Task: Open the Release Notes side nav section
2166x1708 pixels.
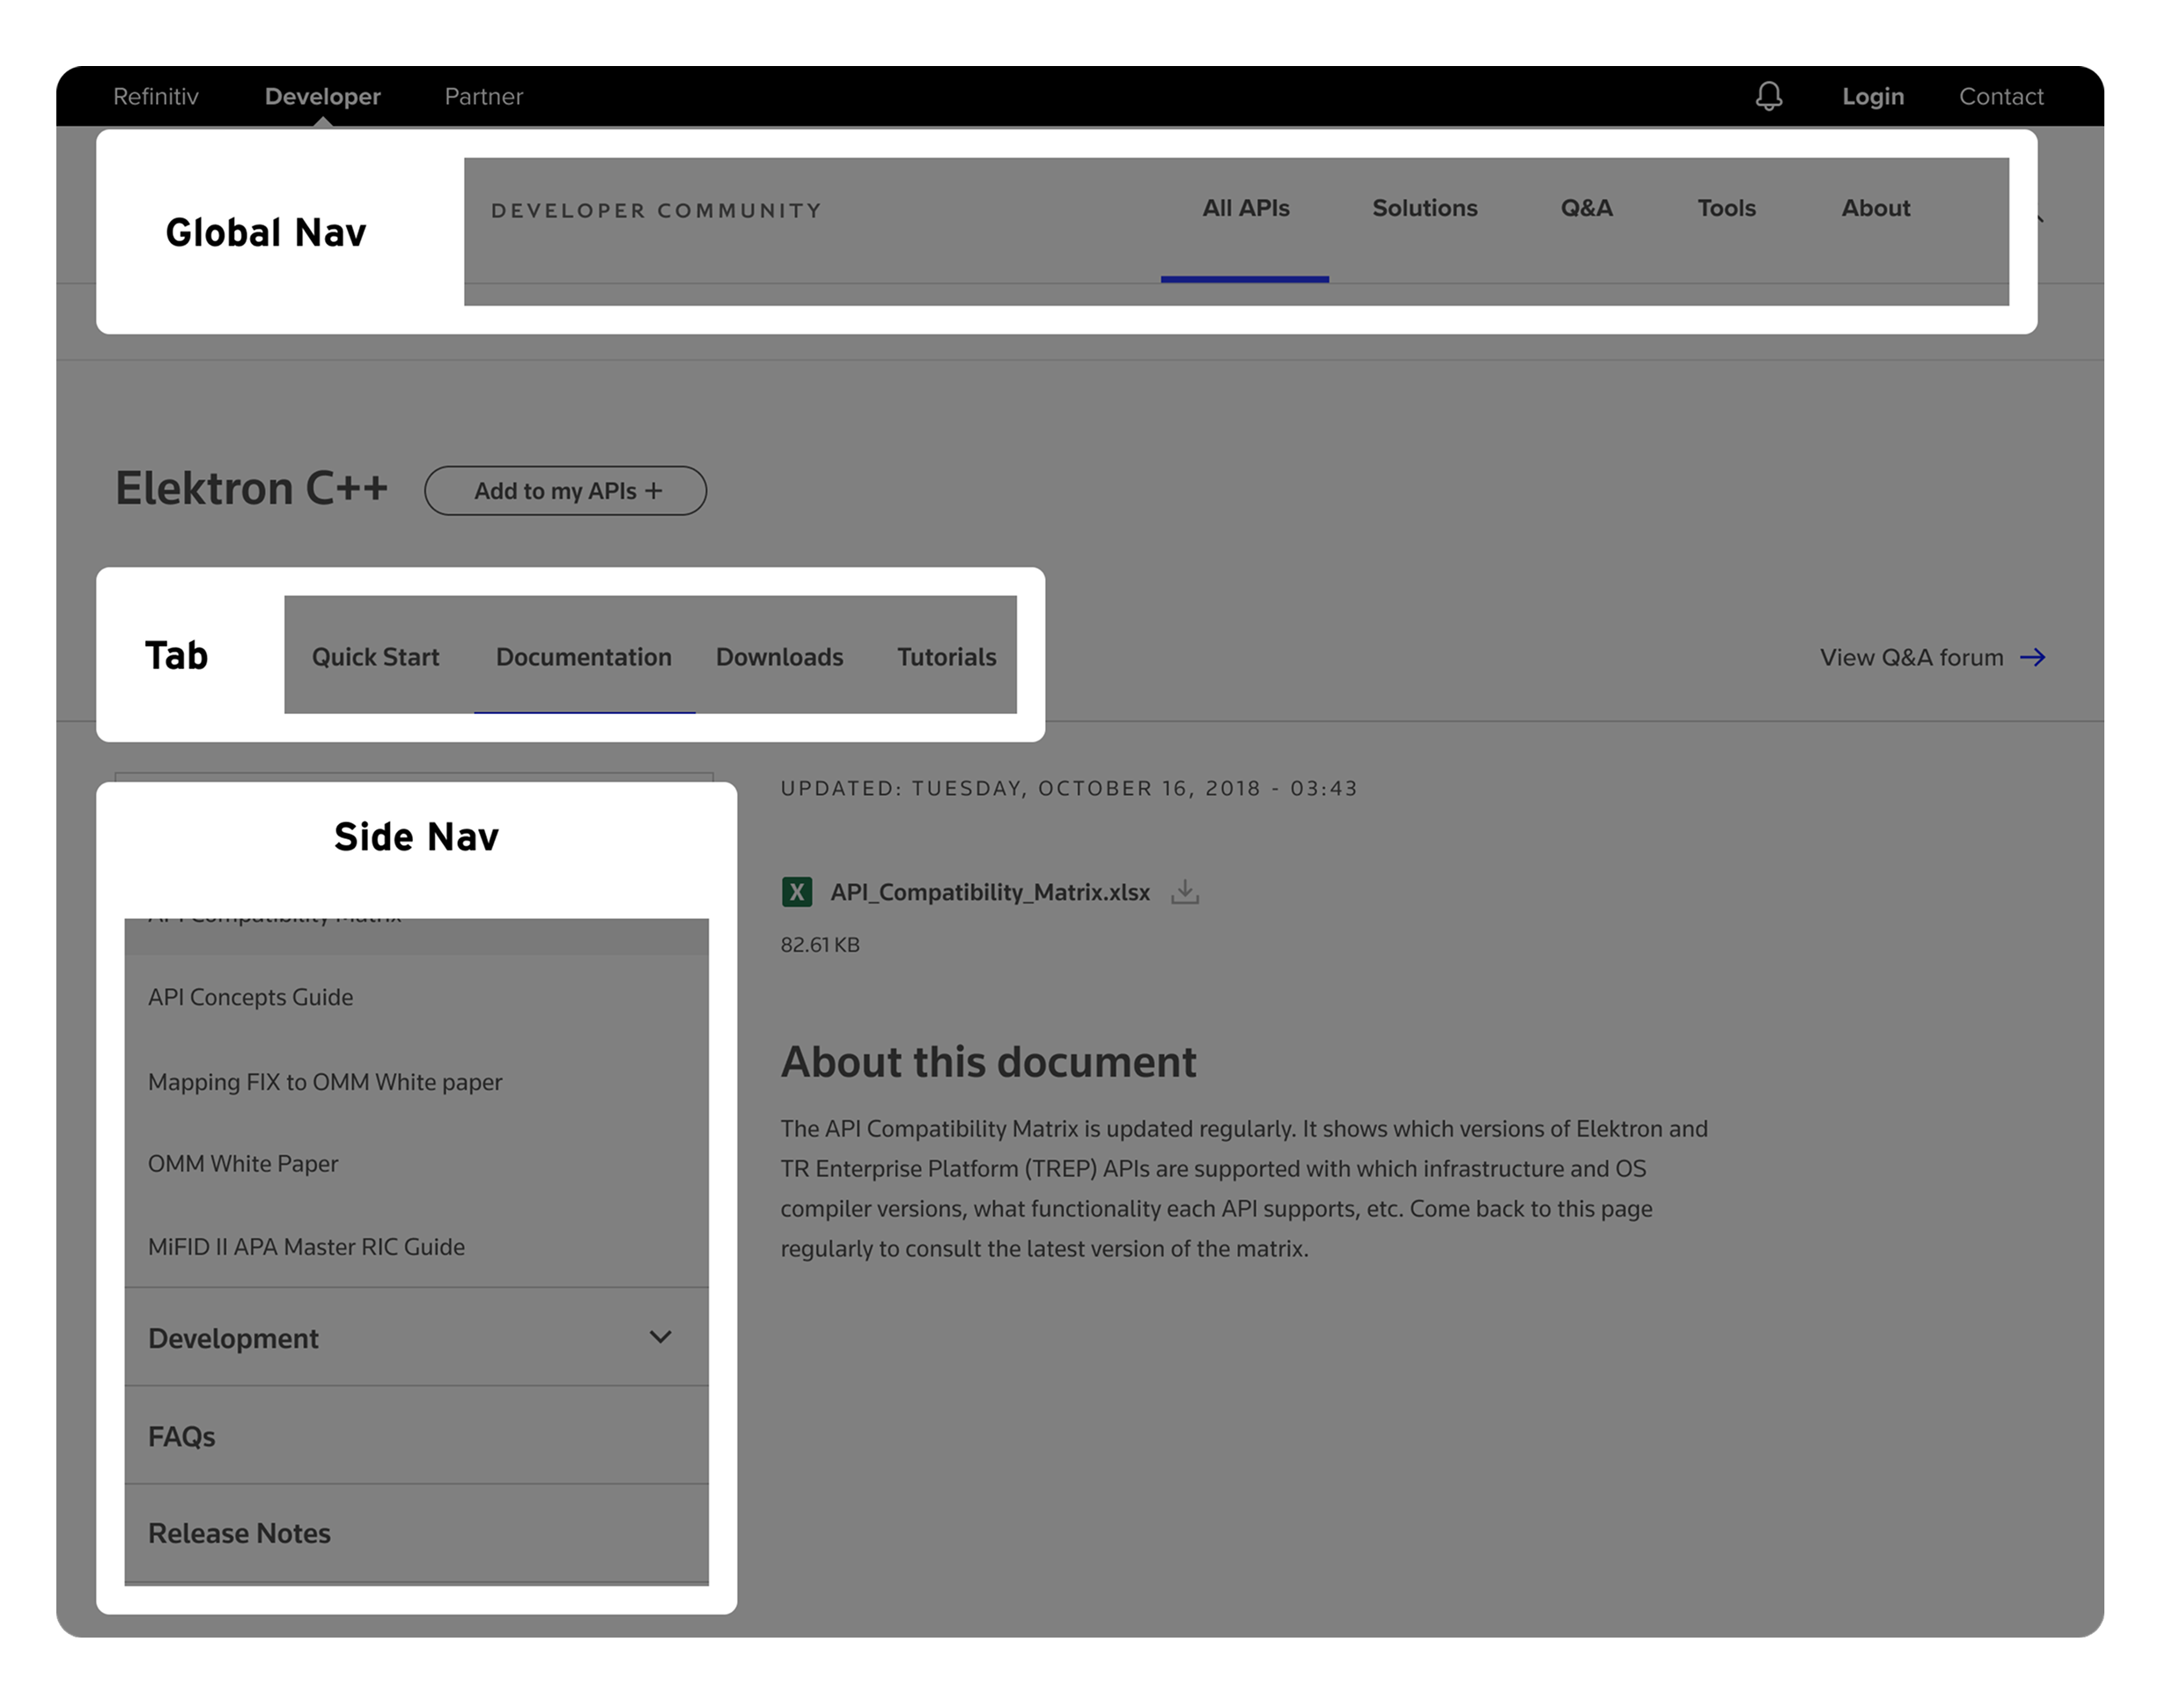Action: (x=416, y=1533)
